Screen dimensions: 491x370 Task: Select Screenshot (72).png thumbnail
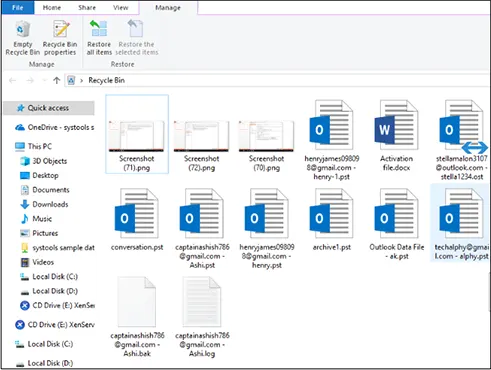pyautogui.click(x=201, y=137)
